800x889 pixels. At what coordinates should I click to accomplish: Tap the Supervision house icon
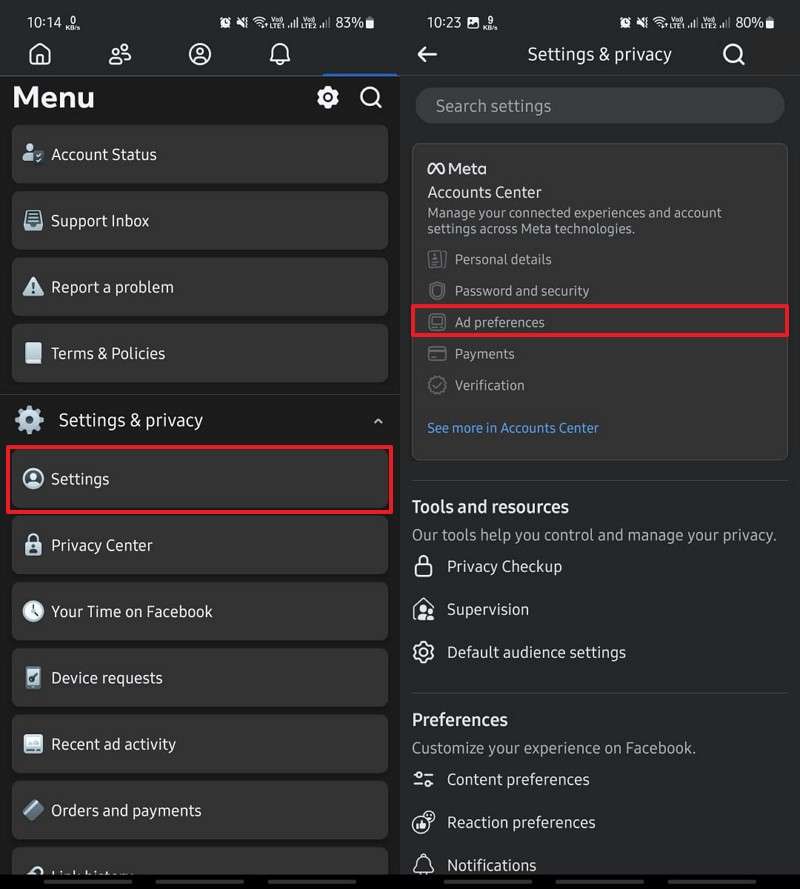pyautogui.click(x=424, y=609)
